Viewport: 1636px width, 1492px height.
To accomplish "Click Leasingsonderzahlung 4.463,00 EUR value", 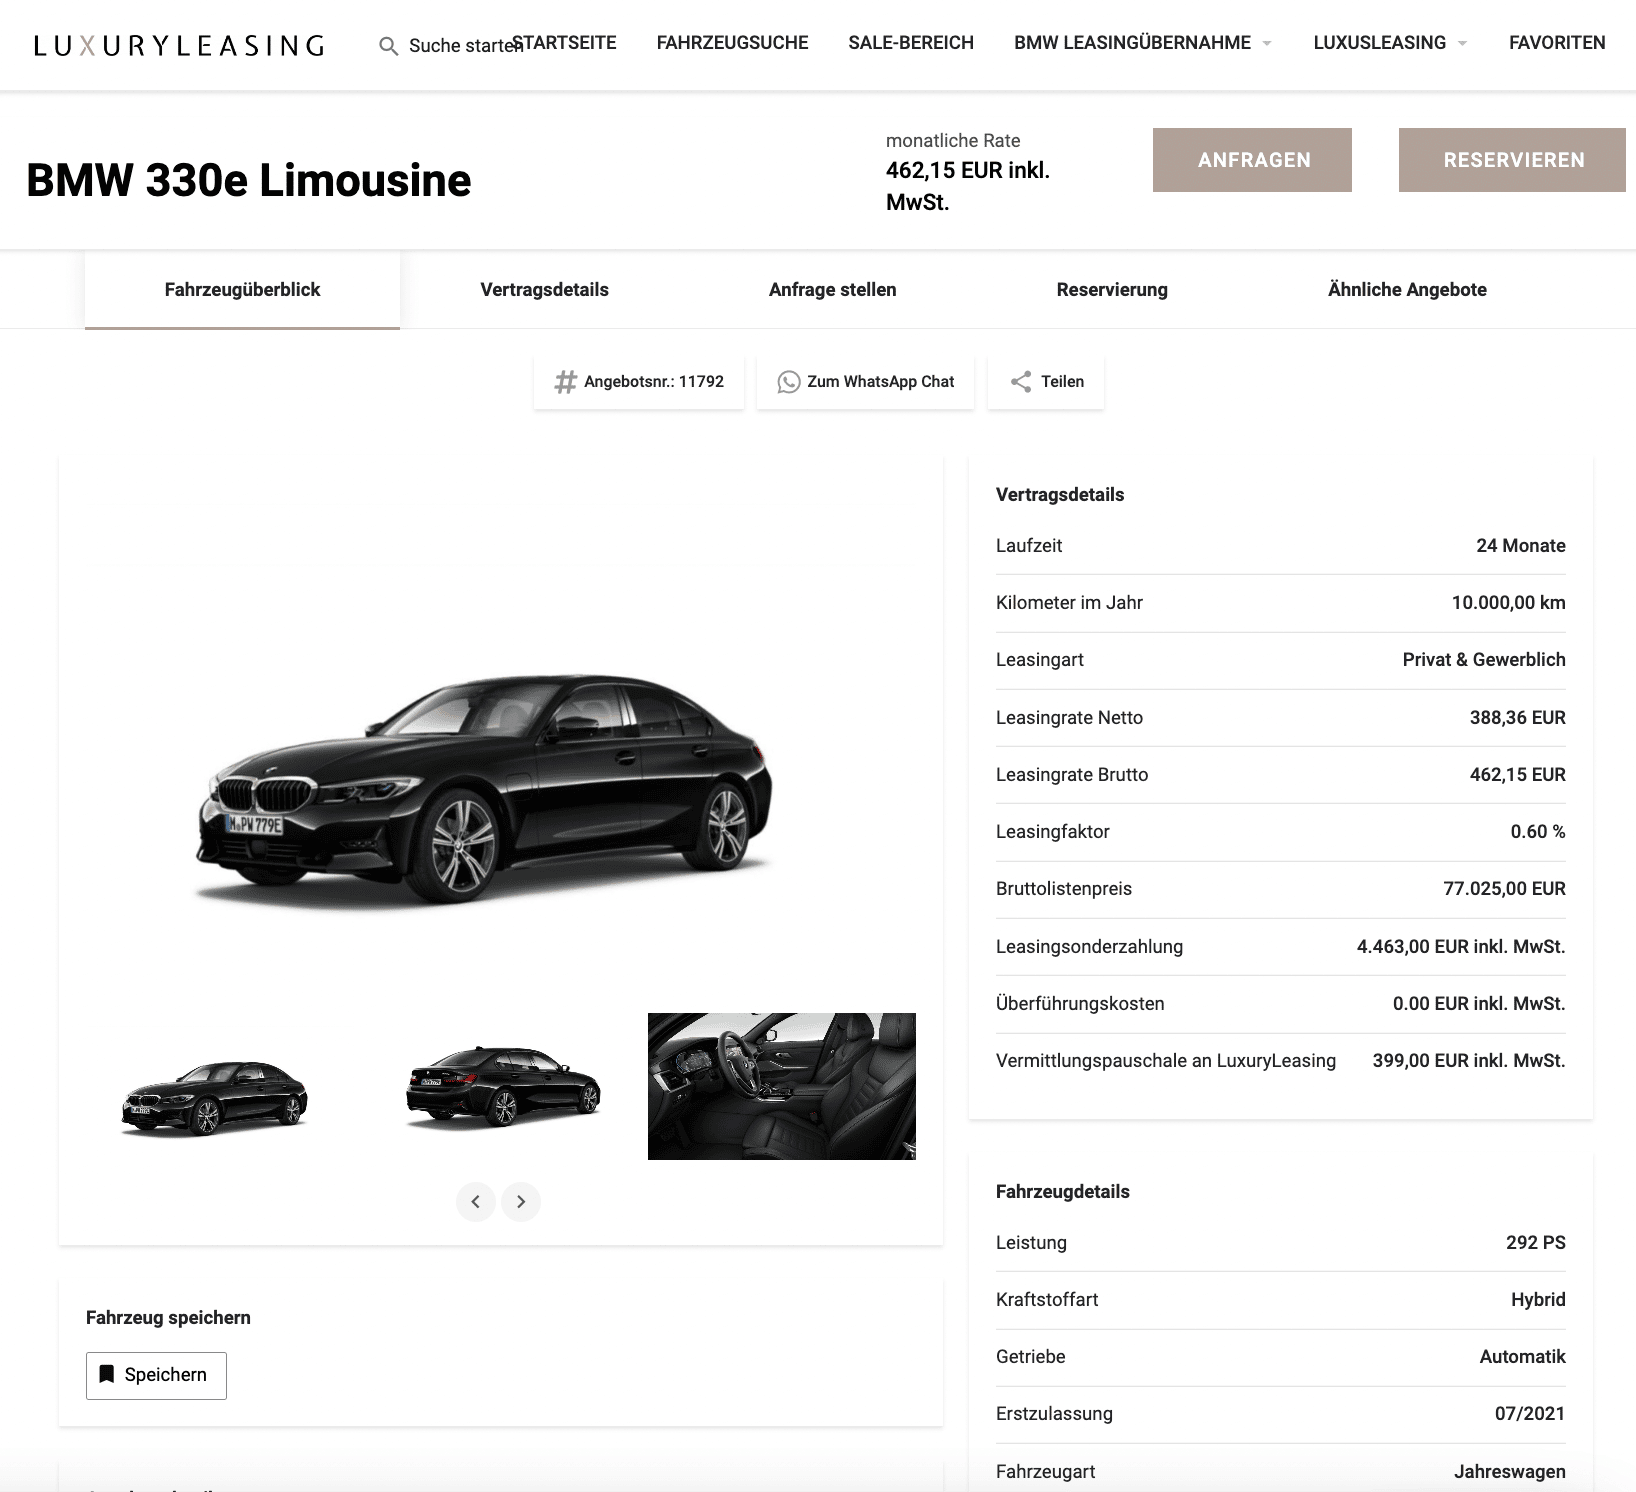I will click(1461, 947).
